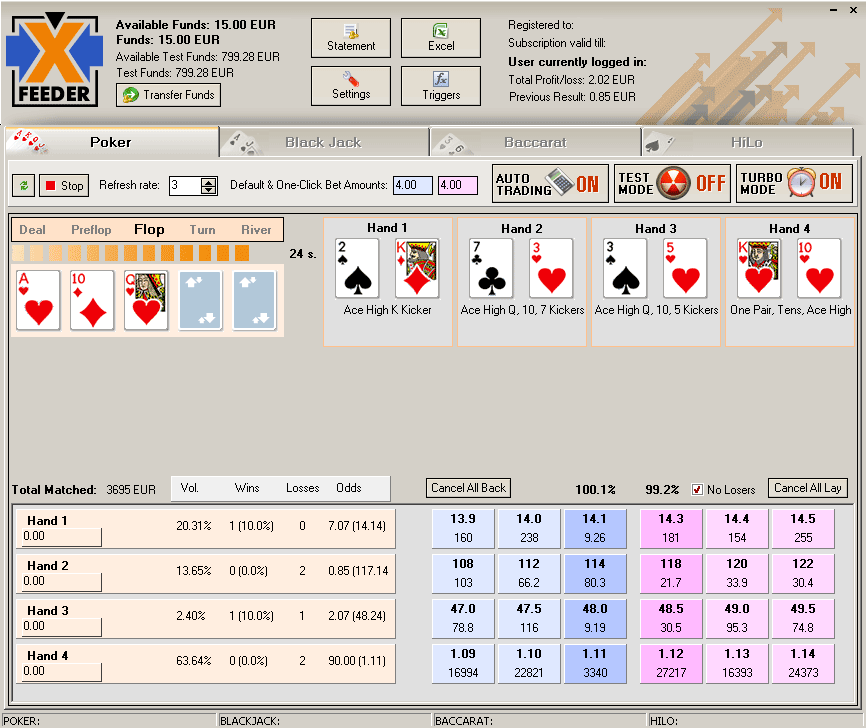Lay Hand 2 at odds 122
The height and width of the screenshot is (728, 866).
pos(803,573)
